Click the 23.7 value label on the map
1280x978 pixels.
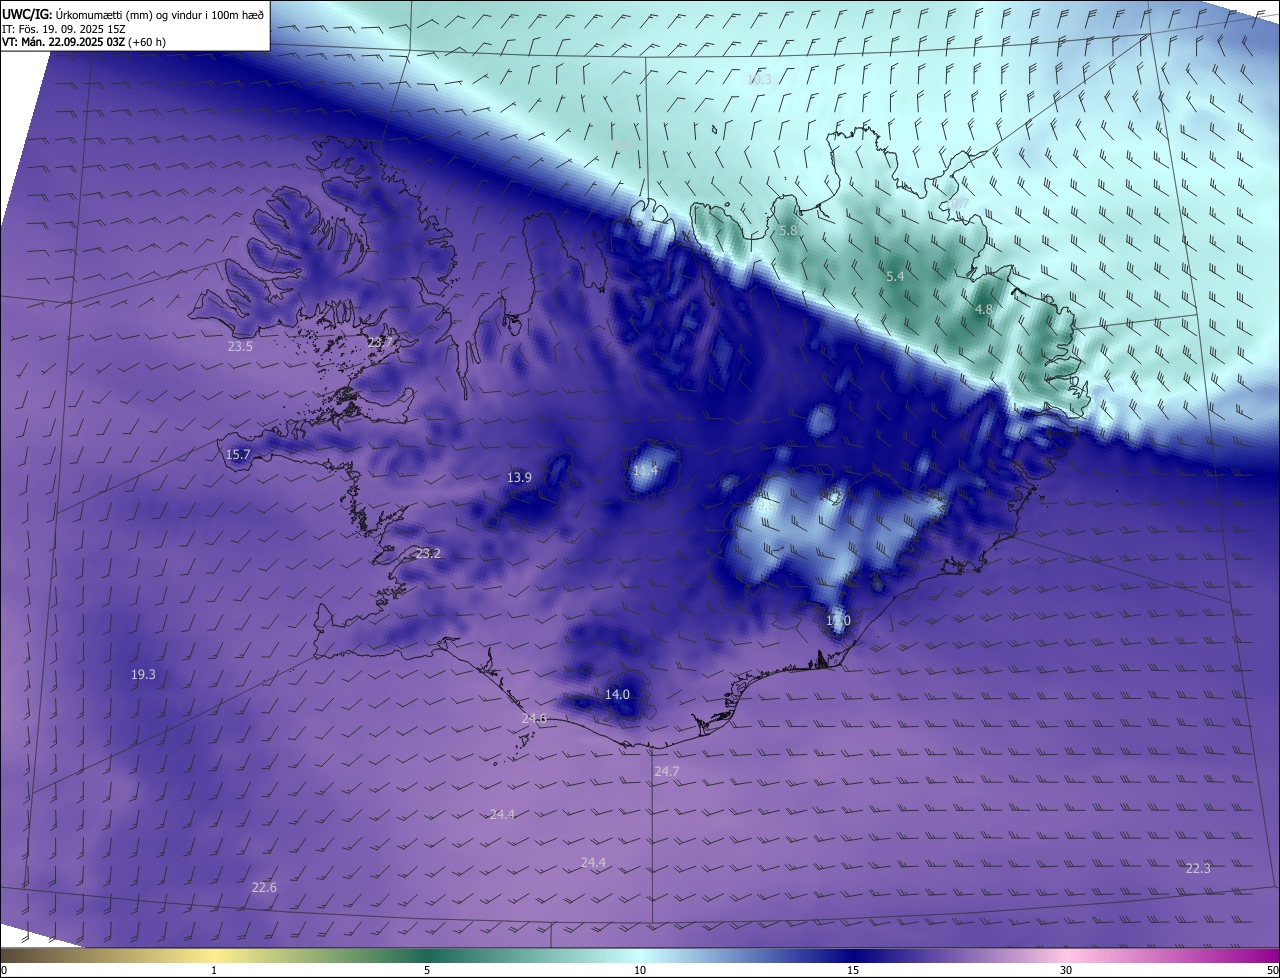(379, 342)
